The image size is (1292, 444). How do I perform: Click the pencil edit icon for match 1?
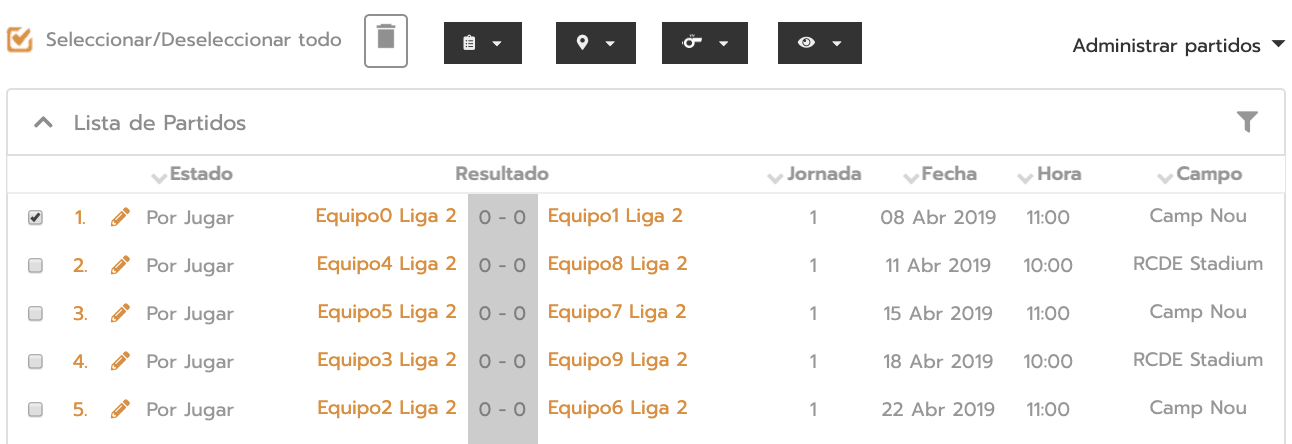click(120, 217)
